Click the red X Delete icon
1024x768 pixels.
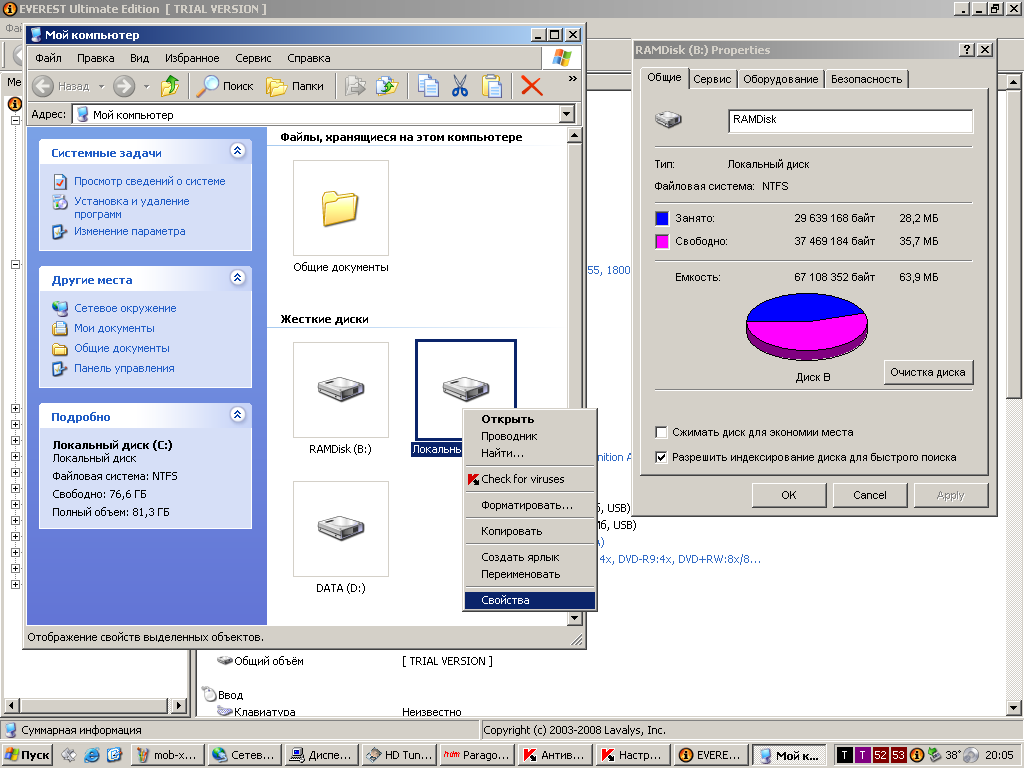click(x=532, y=86)
